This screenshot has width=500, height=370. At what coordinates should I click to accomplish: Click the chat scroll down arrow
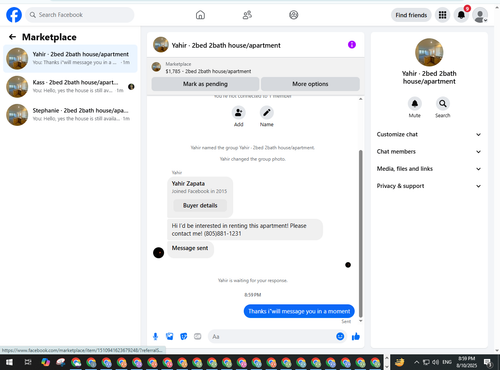(x=360, y=321)
